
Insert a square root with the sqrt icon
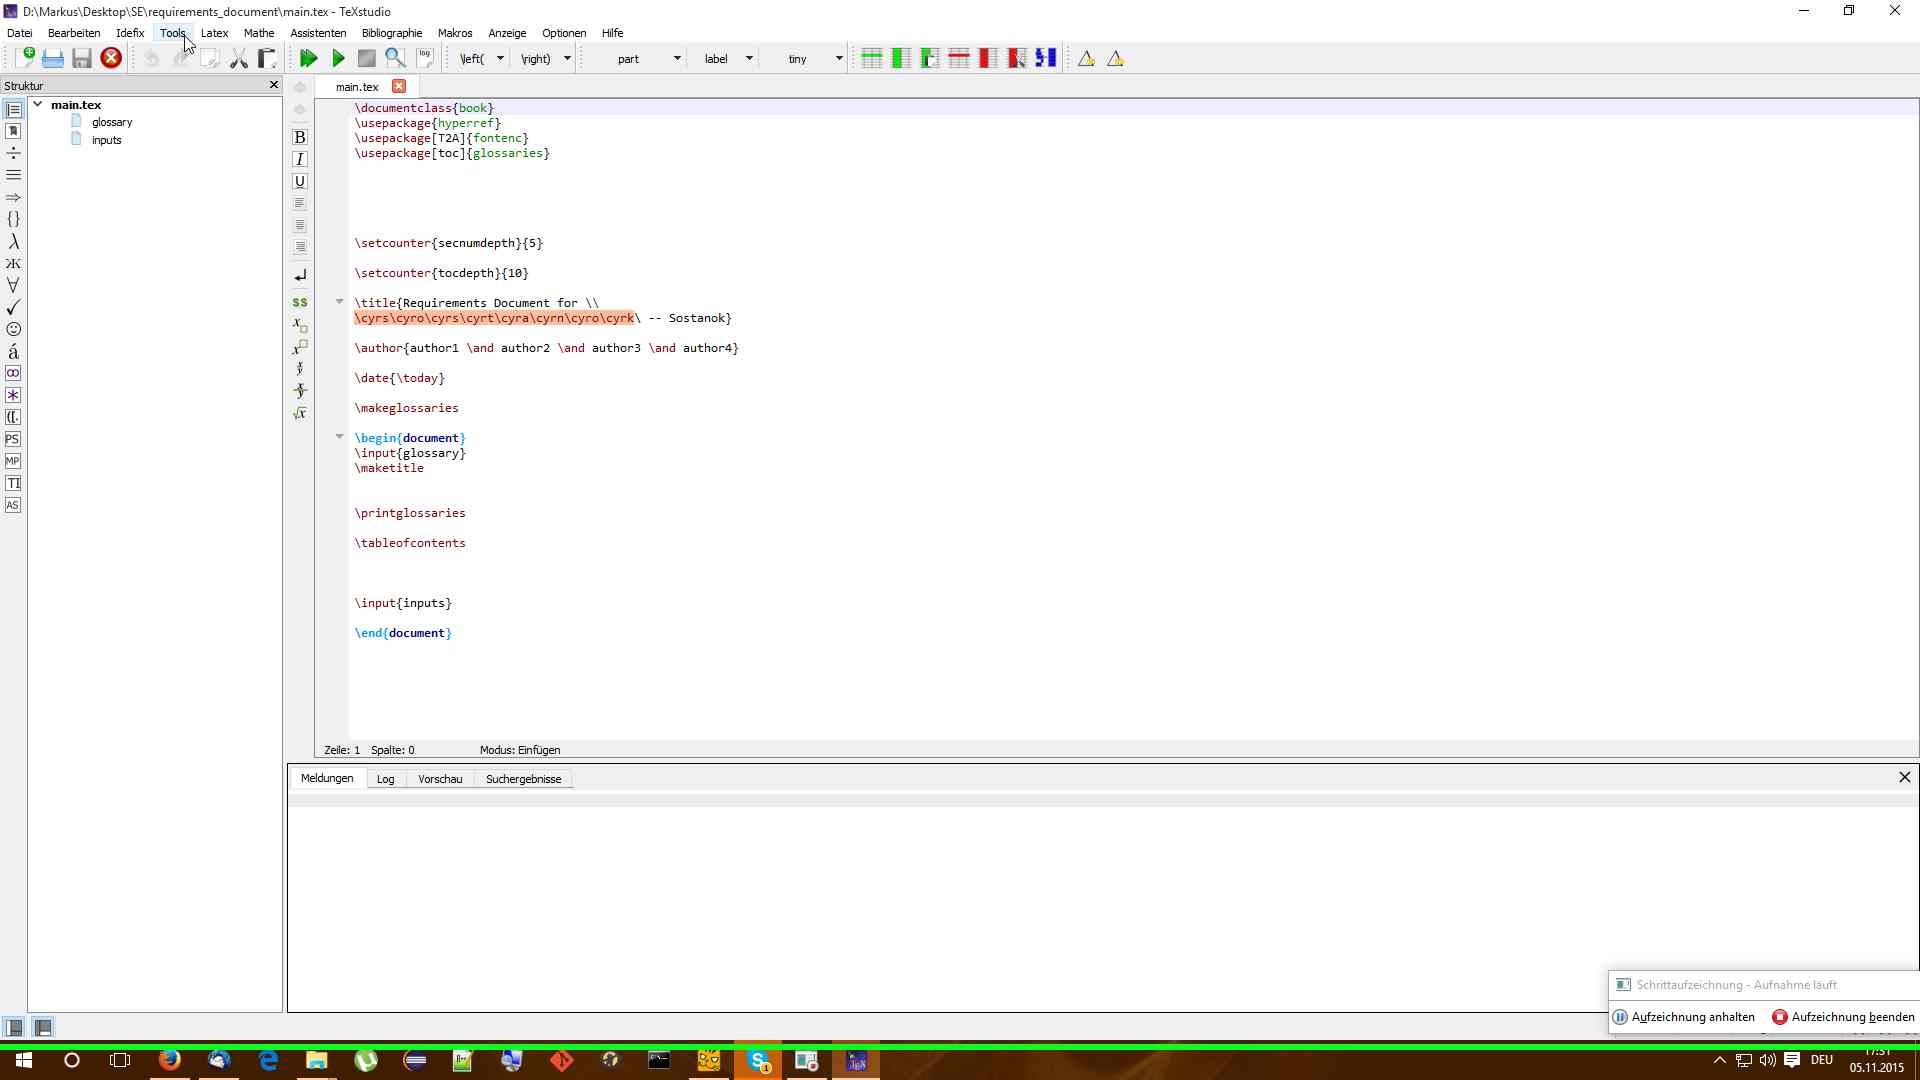pyautogui.click(x=299, y=413)
